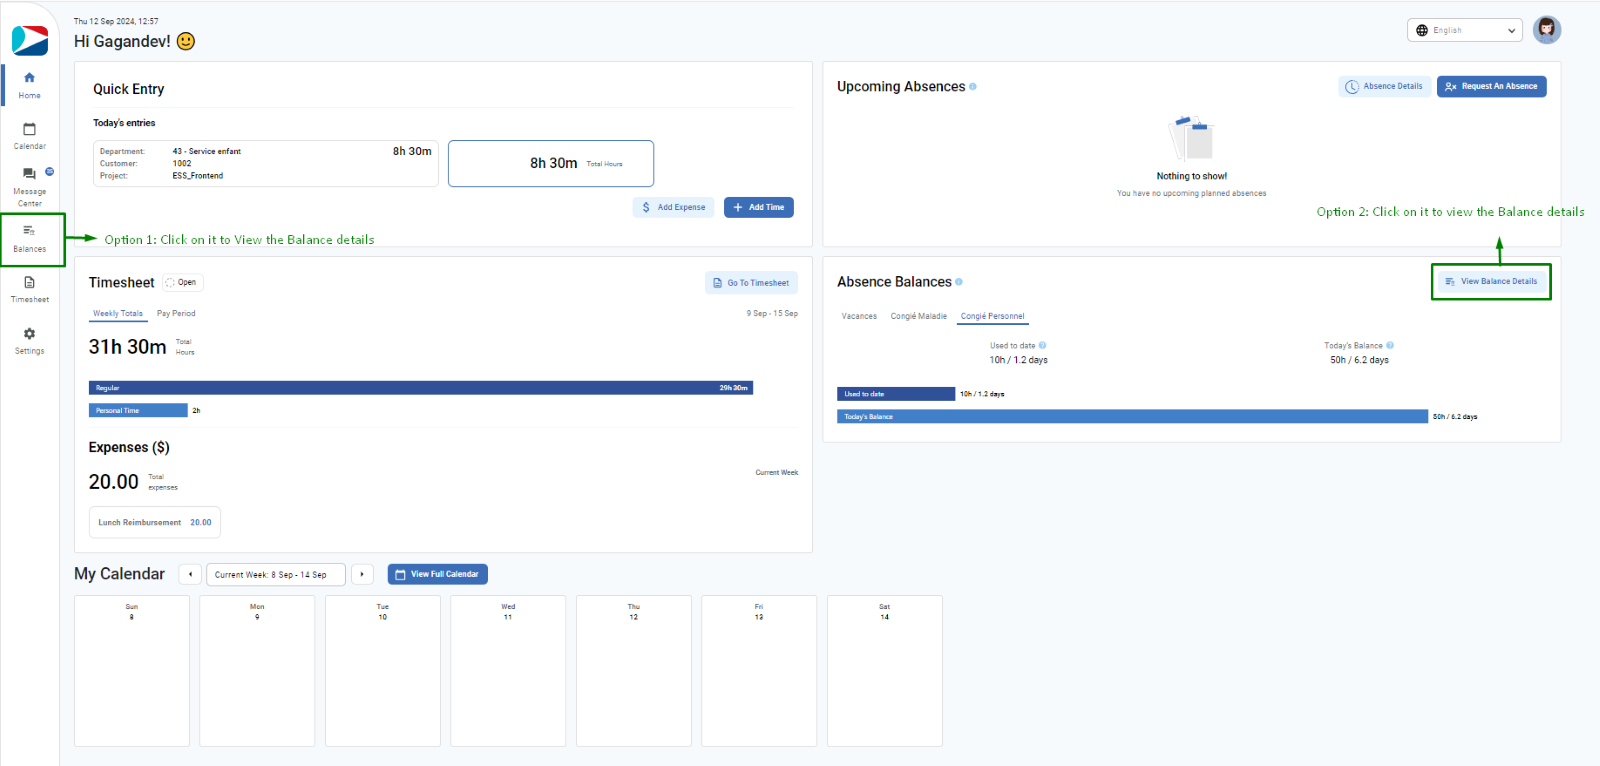Click the '50h / 6.2 days' balance value
Image resolution: width=1600 pixels, height=766 pixels.
[x=1359, y=360]
